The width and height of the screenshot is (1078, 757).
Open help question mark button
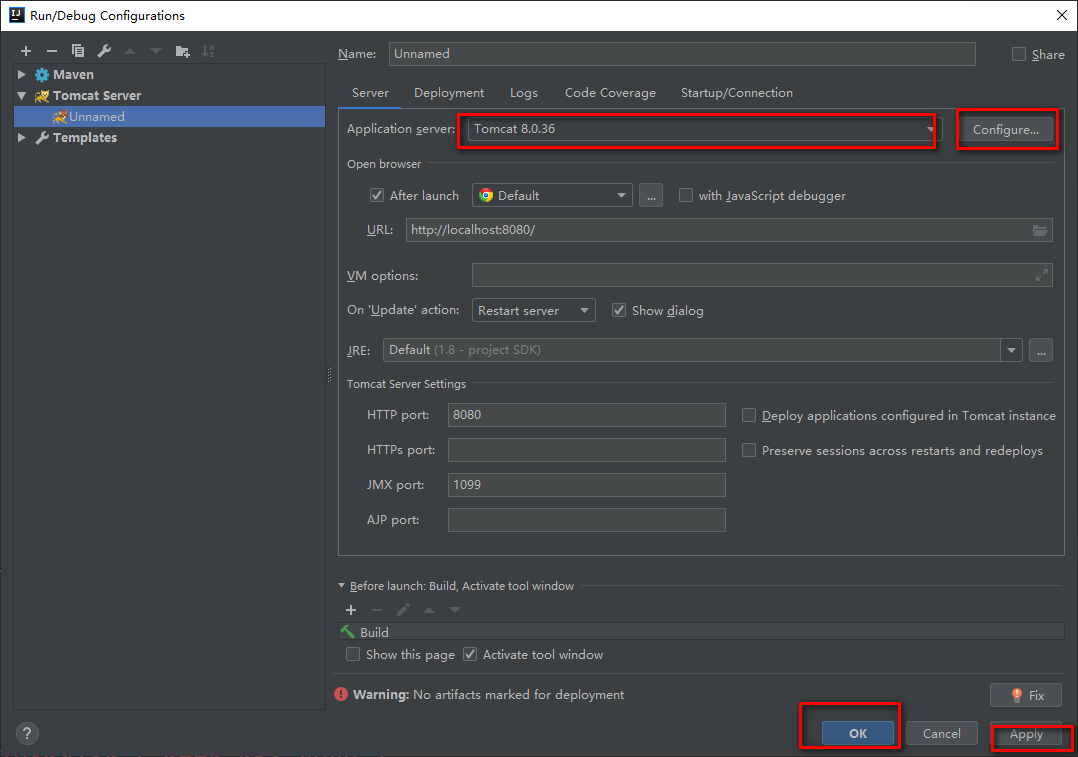point(27,734)
